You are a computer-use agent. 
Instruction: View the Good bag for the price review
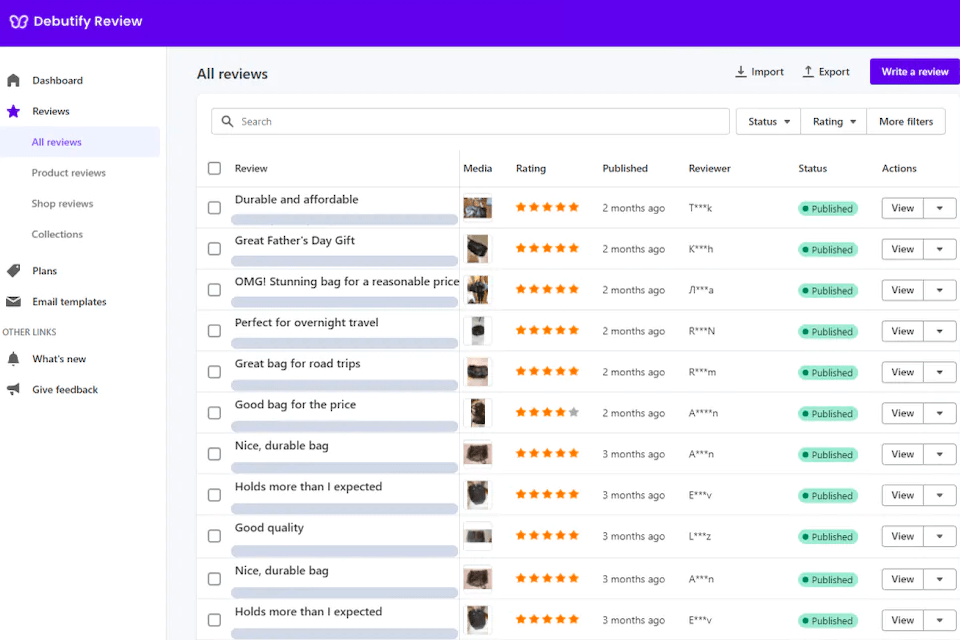click(902, 413)
